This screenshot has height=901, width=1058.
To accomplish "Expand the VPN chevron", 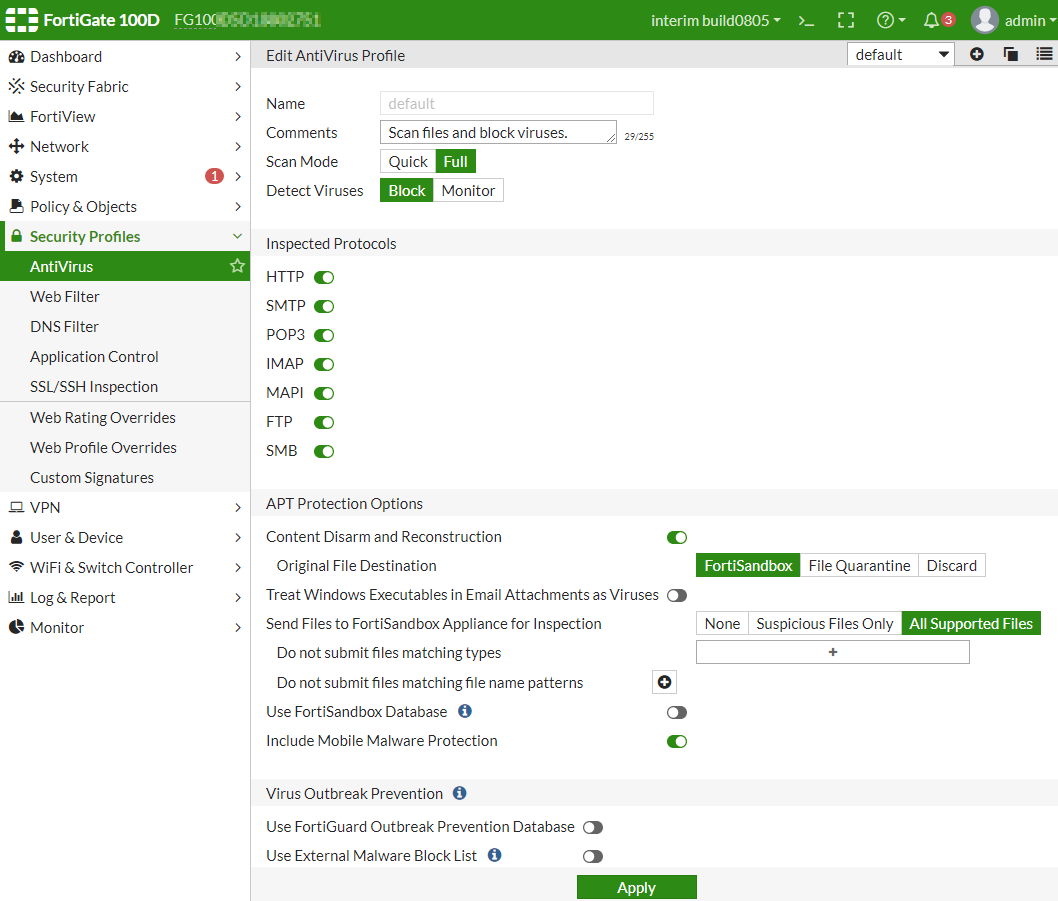I will pyautogui.click(x=238, y=508).
